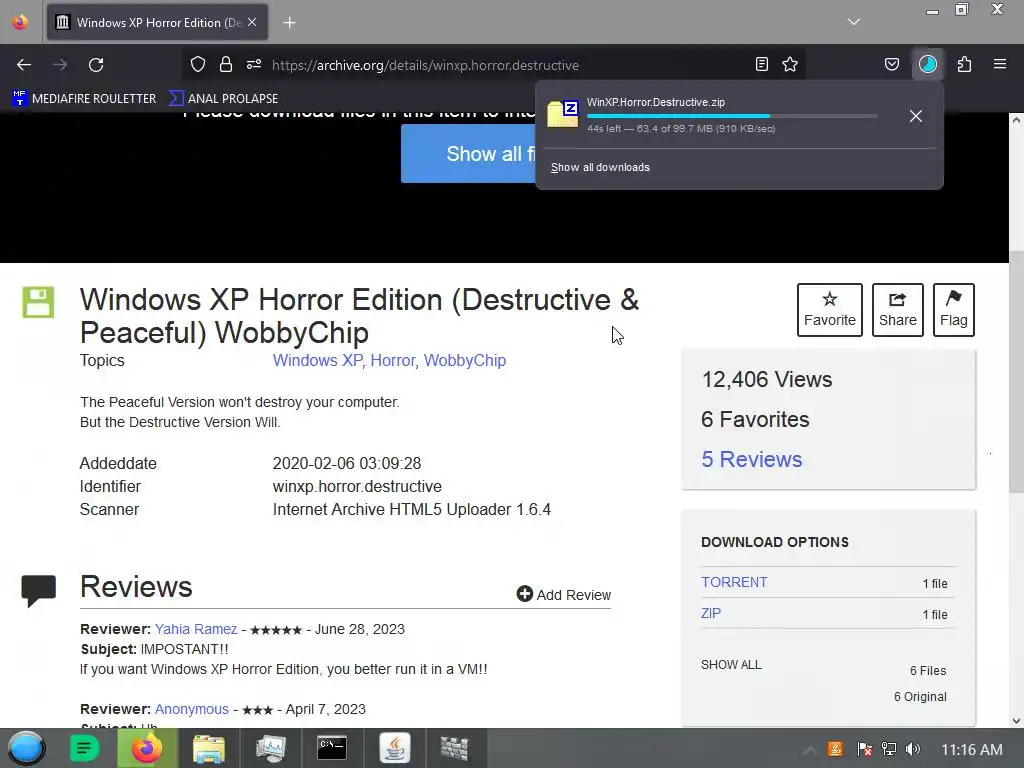Open the WobbyChip topic link
The image size is (1024, 768).
coord(465,360)
